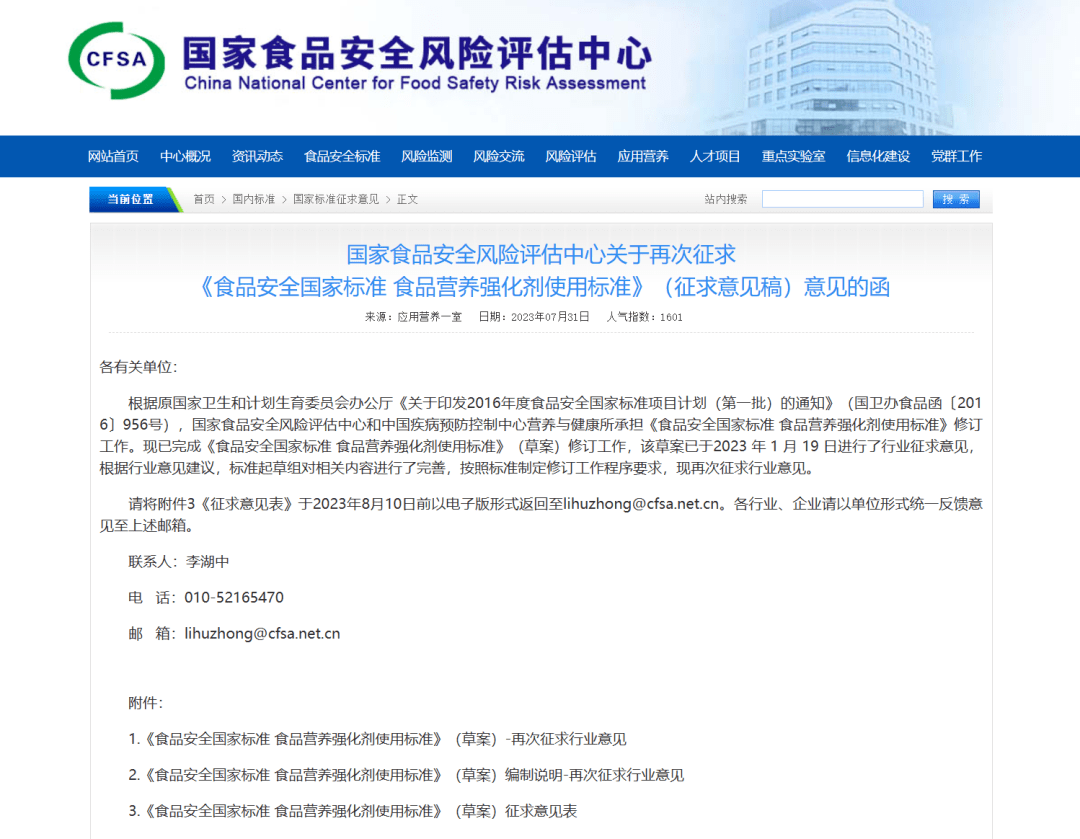
Task: Click 人气指数：1601 text
Action: click(x=644, y=317)
